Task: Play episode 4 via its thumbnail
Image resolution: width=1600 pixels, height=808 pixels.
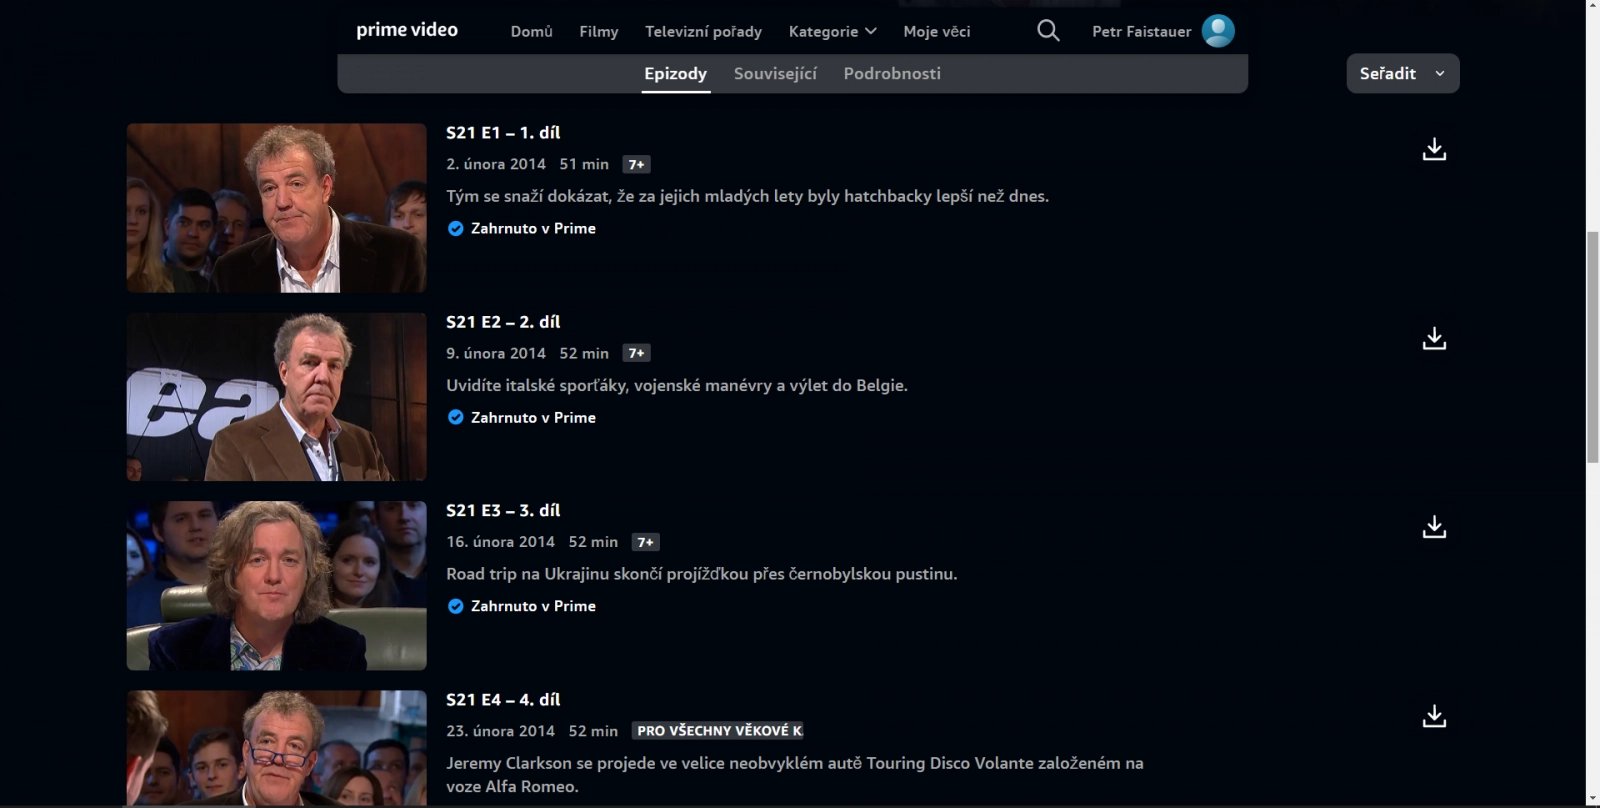Action: pyautogui.click(x=276, y=747)
